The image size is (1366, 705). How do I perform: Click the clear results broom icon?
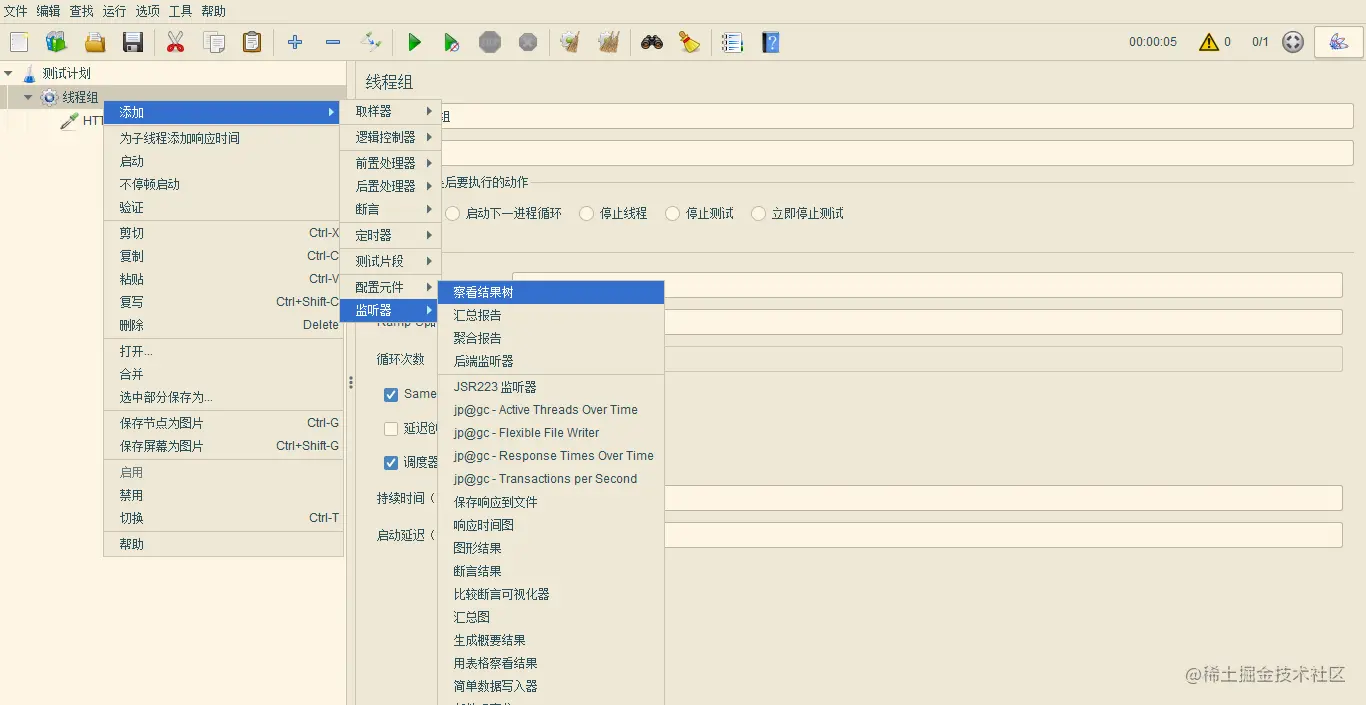click(x=689, y=42)
